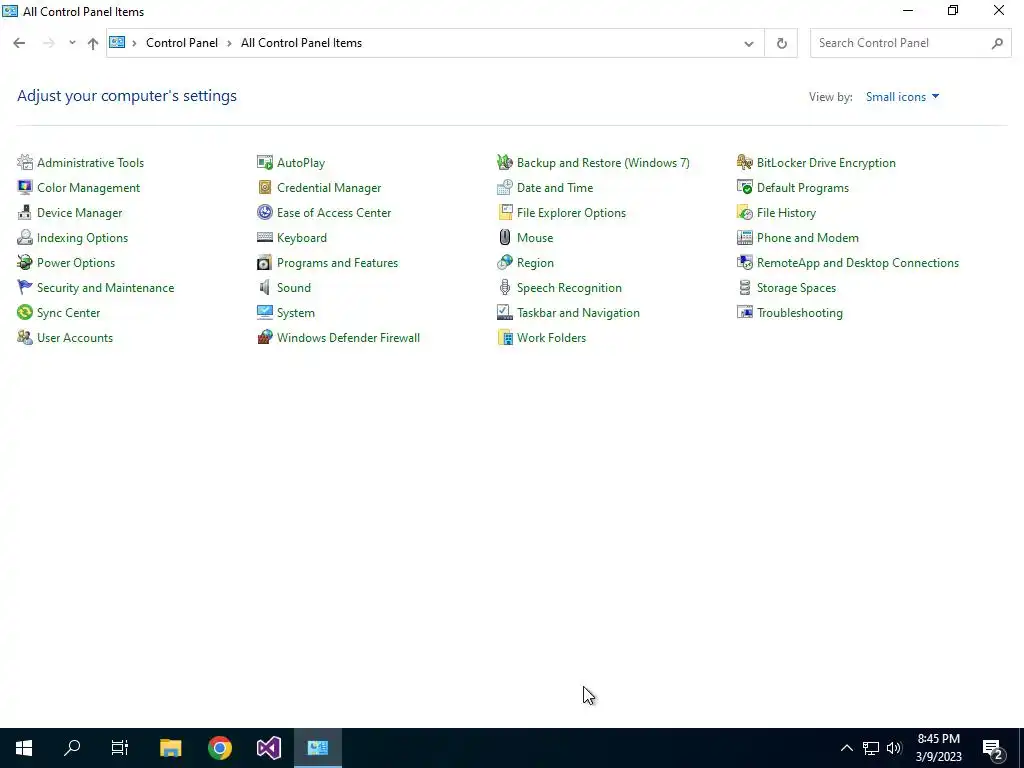Image resolution: width=1024 pixels, height=768 pixels.
Task: Open the Windows Defender Firewall icon
Action: point(264,338)
